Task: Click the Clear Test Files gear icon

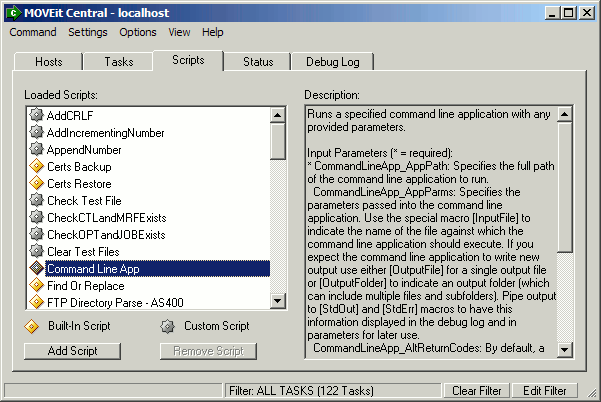Action: pos(36,251)
